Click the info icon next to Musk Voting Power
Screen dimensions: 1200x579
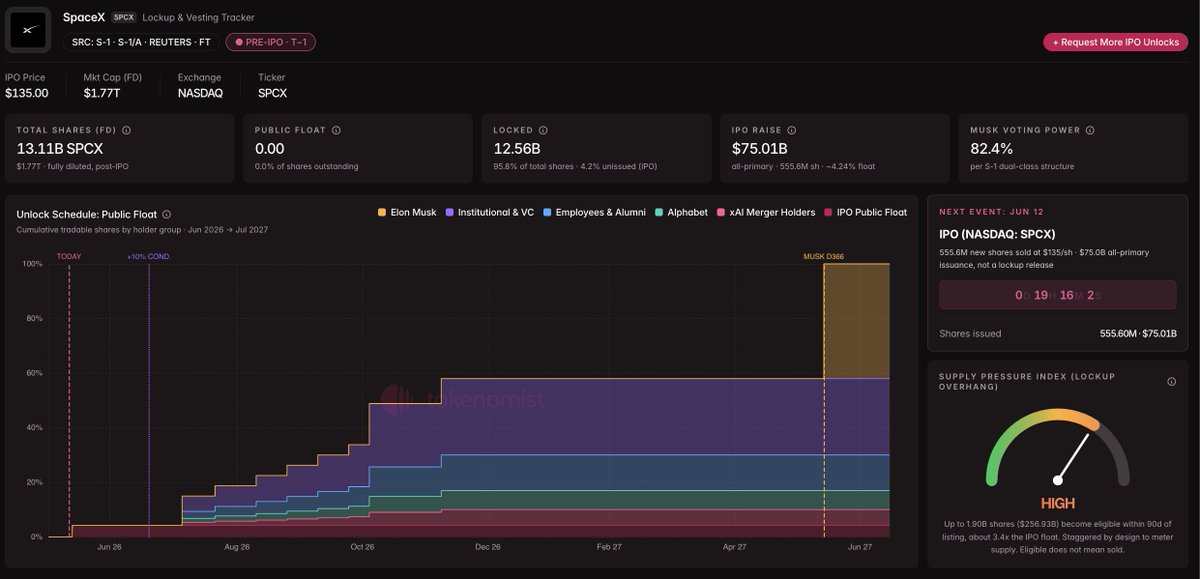1090,130
